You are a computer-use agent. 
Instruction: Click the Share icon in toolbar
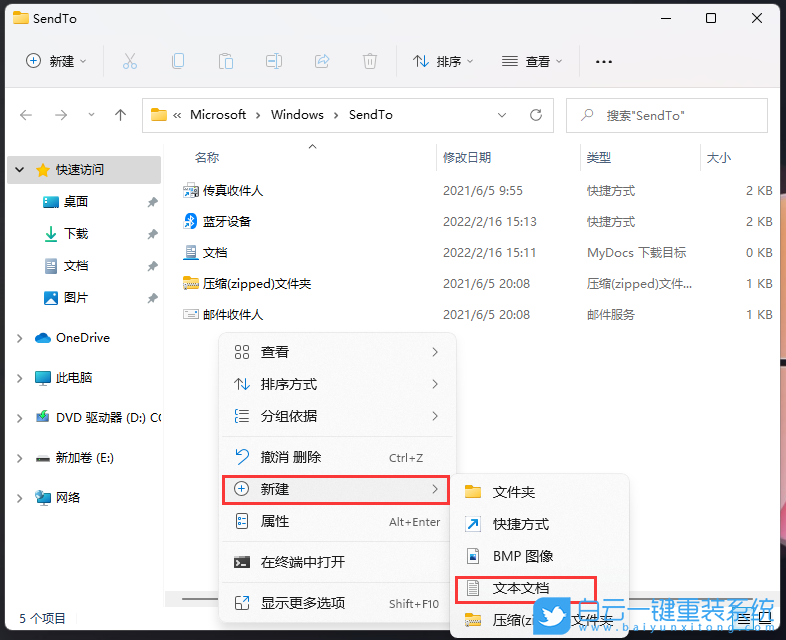pyautogui.click(x=322, y=61)
